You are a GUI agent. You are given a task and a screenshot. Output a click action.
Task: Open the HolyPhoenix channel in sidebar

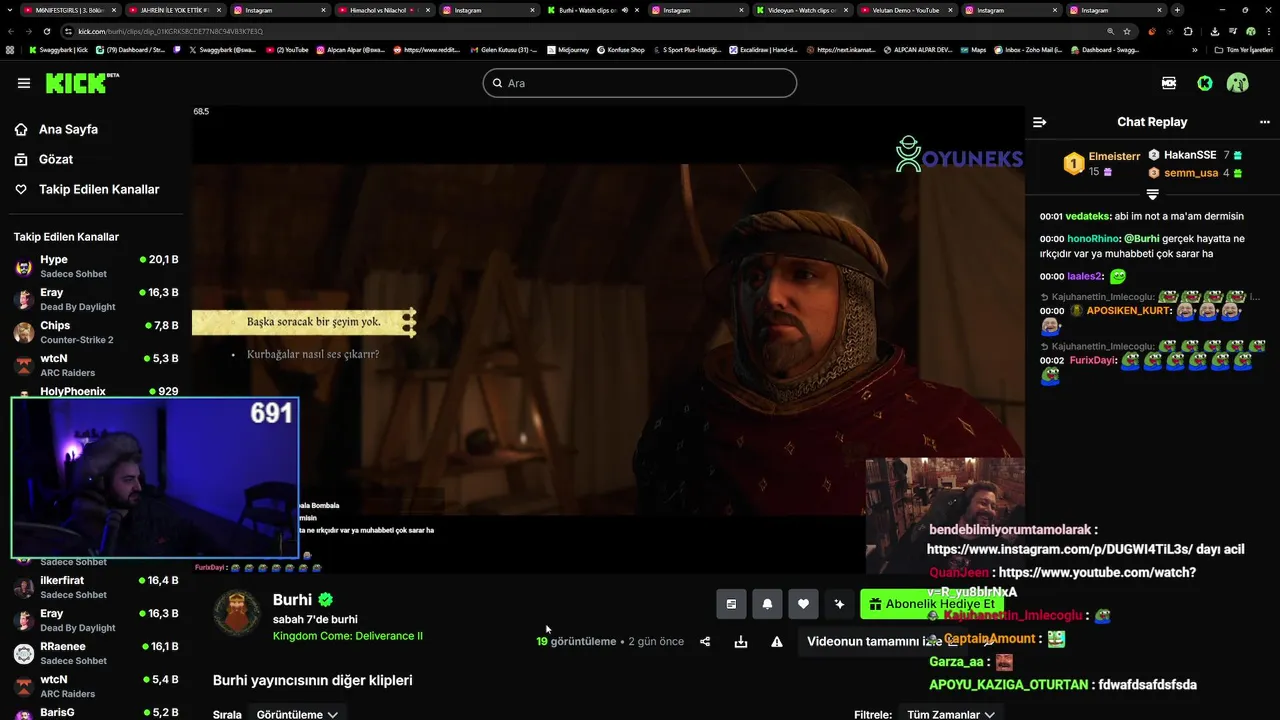96,391
